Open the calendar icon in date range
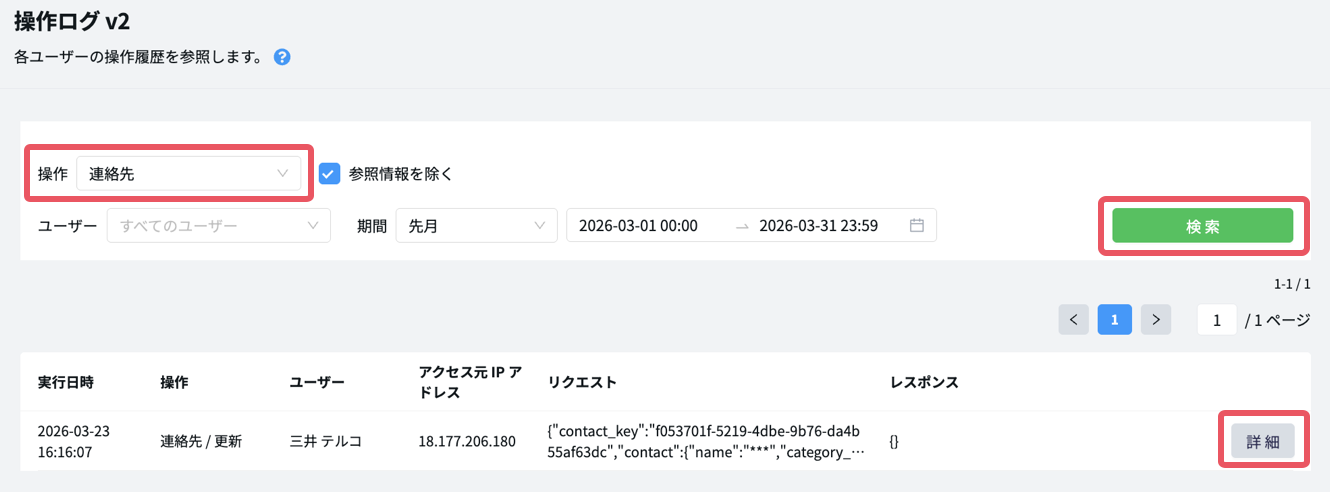1330x492 pixels. [x=916, y=226]
